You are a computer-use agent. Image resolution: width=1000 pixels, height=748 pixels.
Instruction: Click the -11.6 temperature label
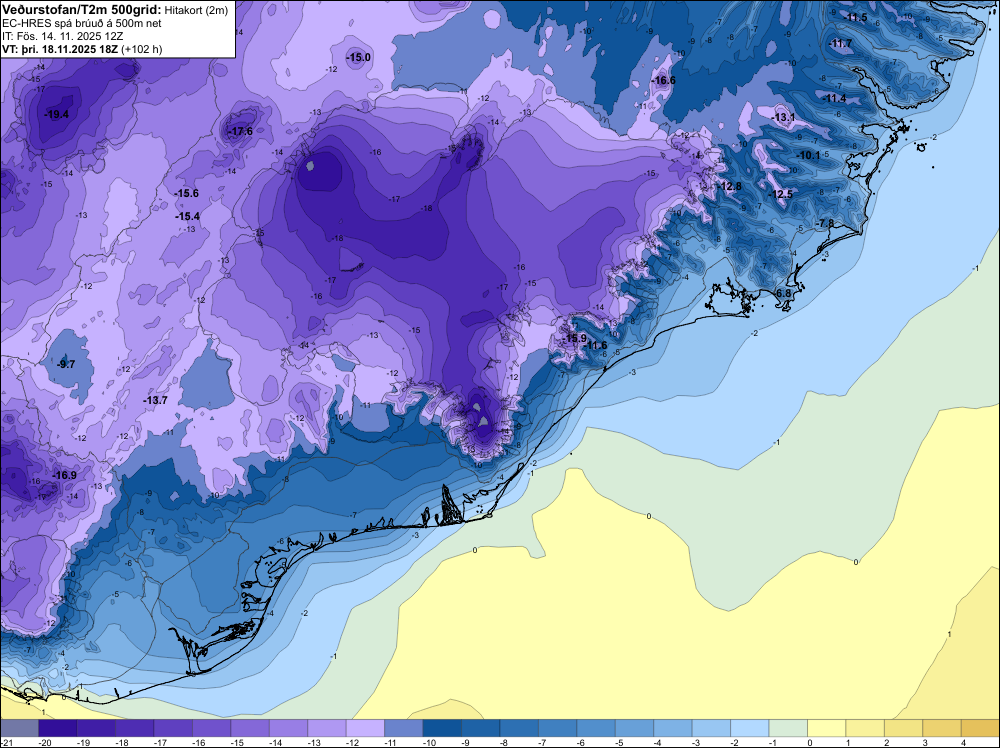(x=596, y=346)
